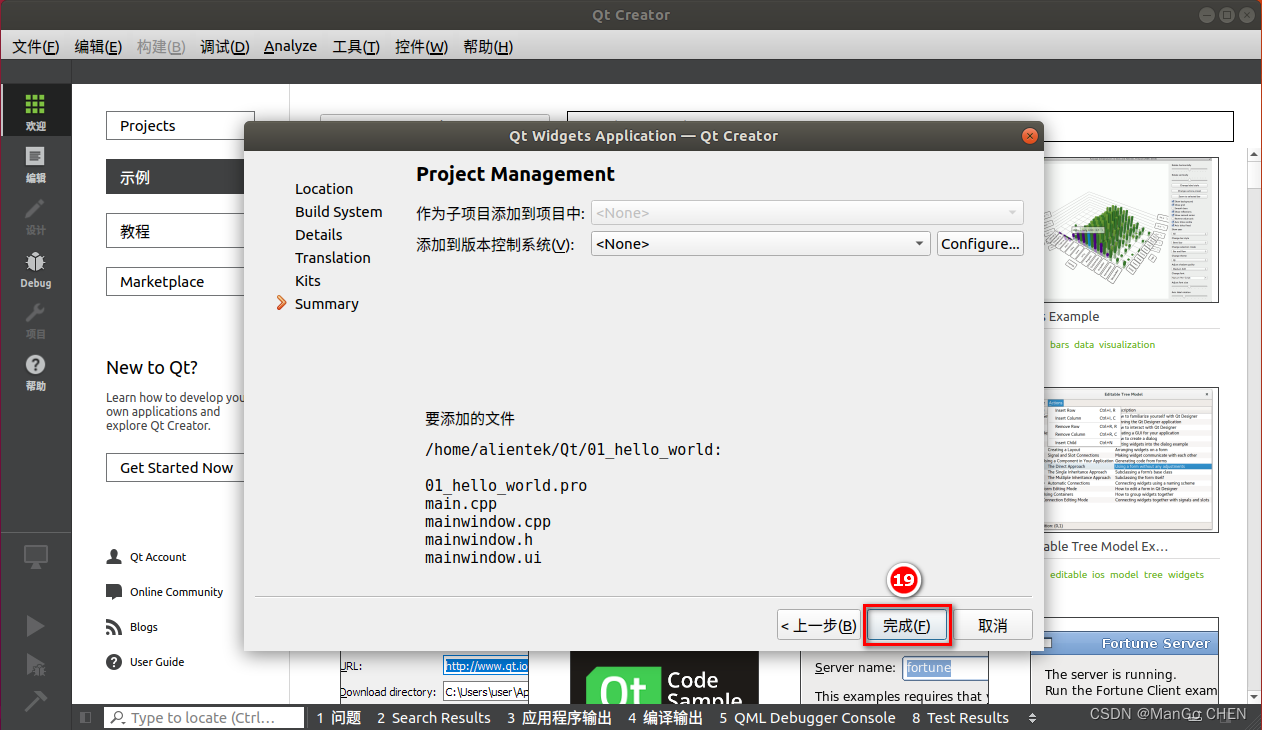Open the 1 问题 (Issues) output pane

click(x=338, y=717)
